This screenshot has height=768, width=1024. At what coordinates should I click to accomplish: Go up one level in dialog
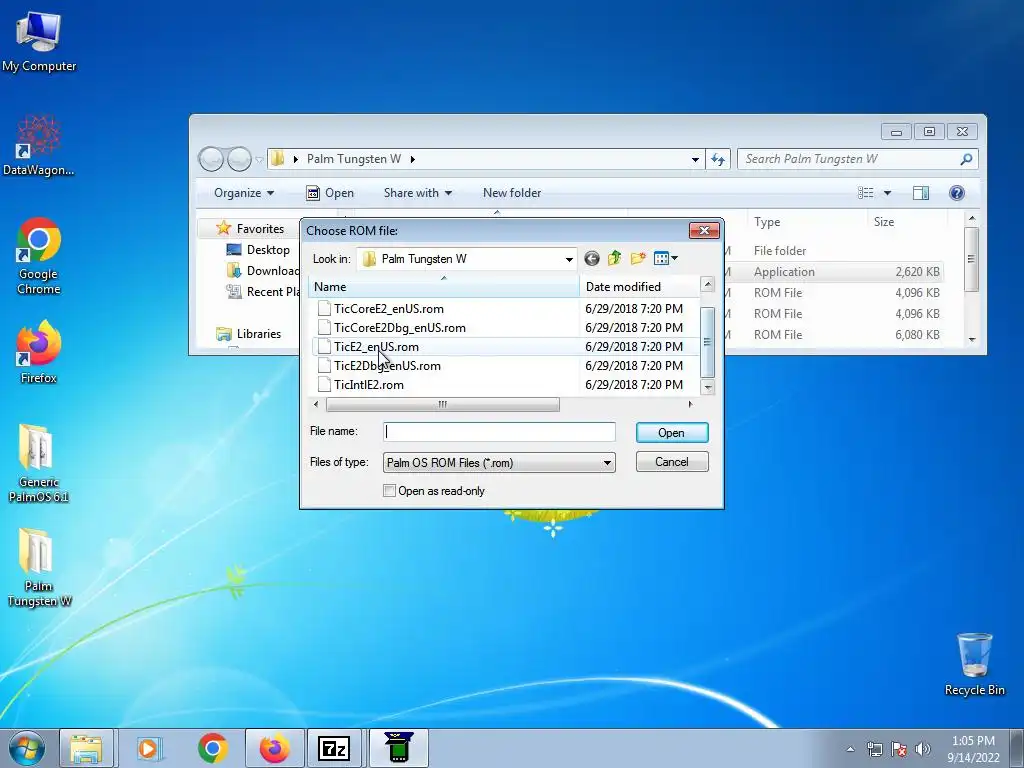(x=615, y=259)
